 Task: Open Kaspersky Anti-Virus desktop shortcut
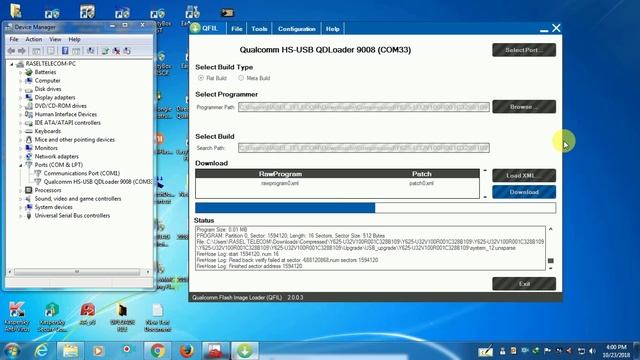point(16,316)
